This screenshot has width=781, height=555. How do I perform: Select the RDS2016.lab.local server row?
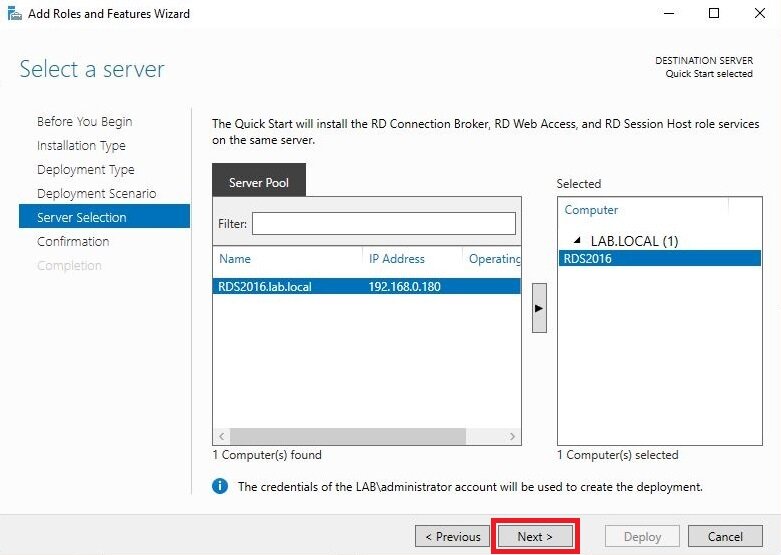point(367,286)
